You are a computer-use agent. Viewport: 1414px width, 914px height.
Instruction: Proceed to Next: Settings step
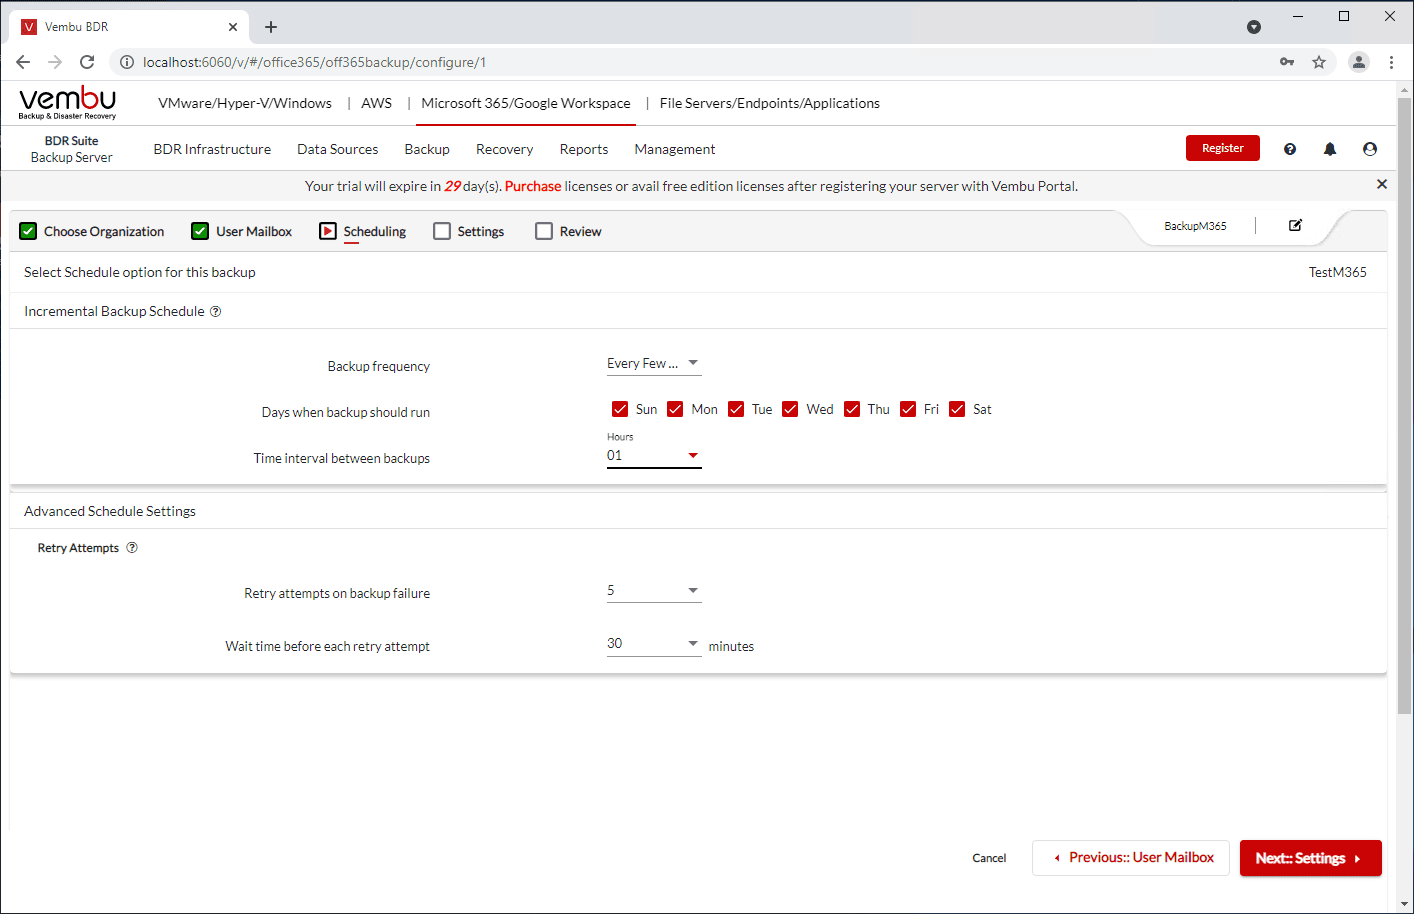click(x=1311, y=858)
